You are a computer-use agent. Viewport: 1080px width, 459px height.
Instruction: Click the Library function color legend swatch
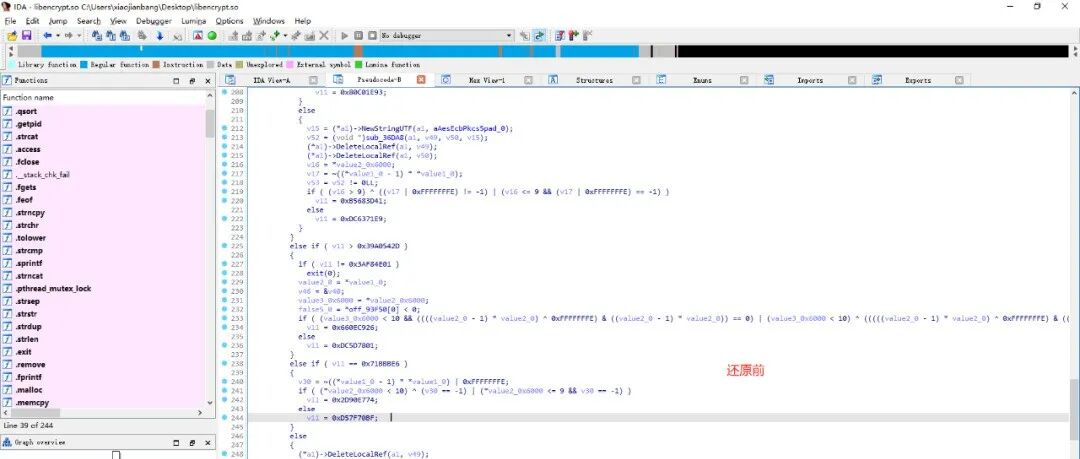point(12,65)
